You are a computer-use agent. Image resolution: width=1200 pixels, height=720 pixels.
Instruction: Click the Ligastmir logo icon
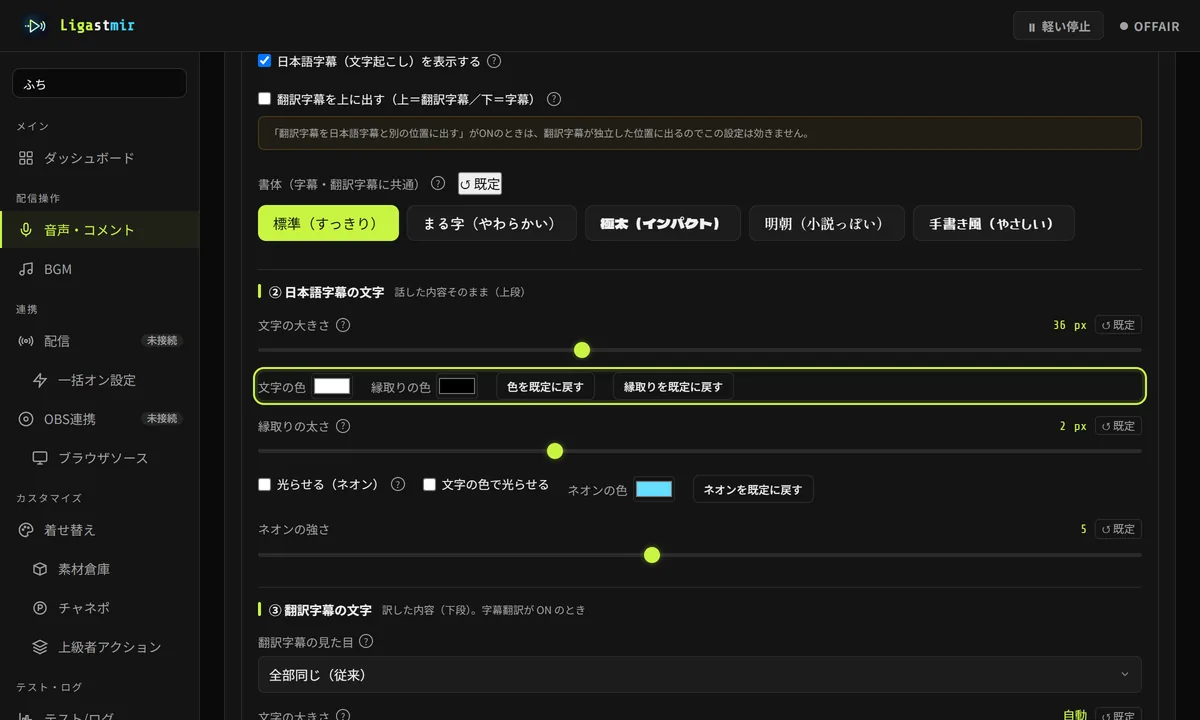point(36,26)
